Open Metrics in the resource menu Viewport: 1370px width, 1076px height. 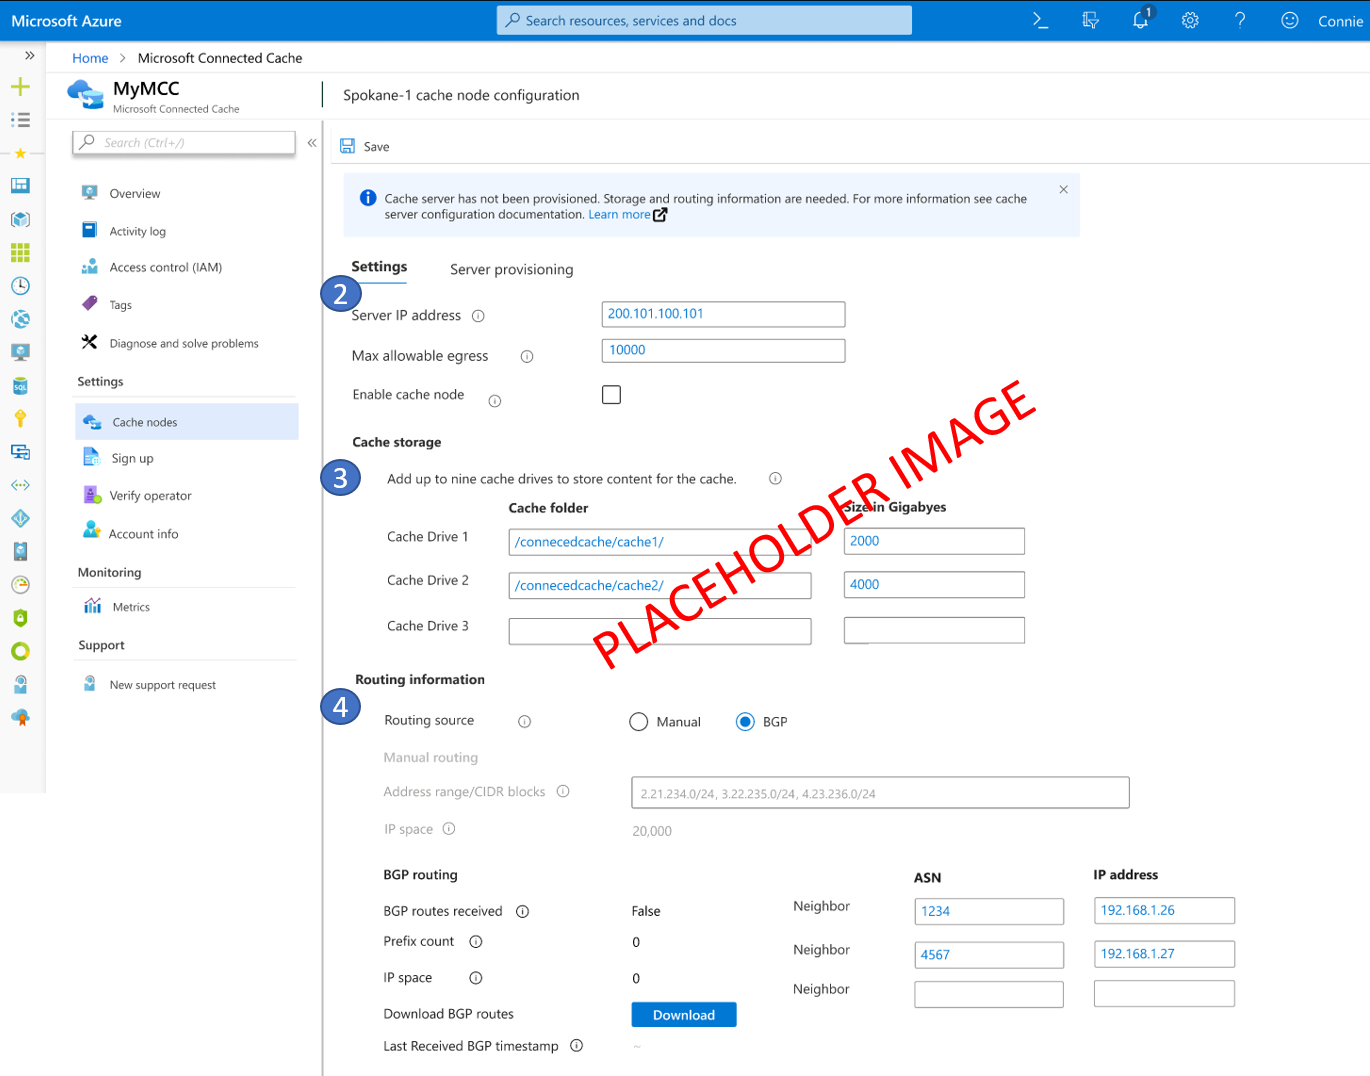pyautogui.click(x=131, y=607)
